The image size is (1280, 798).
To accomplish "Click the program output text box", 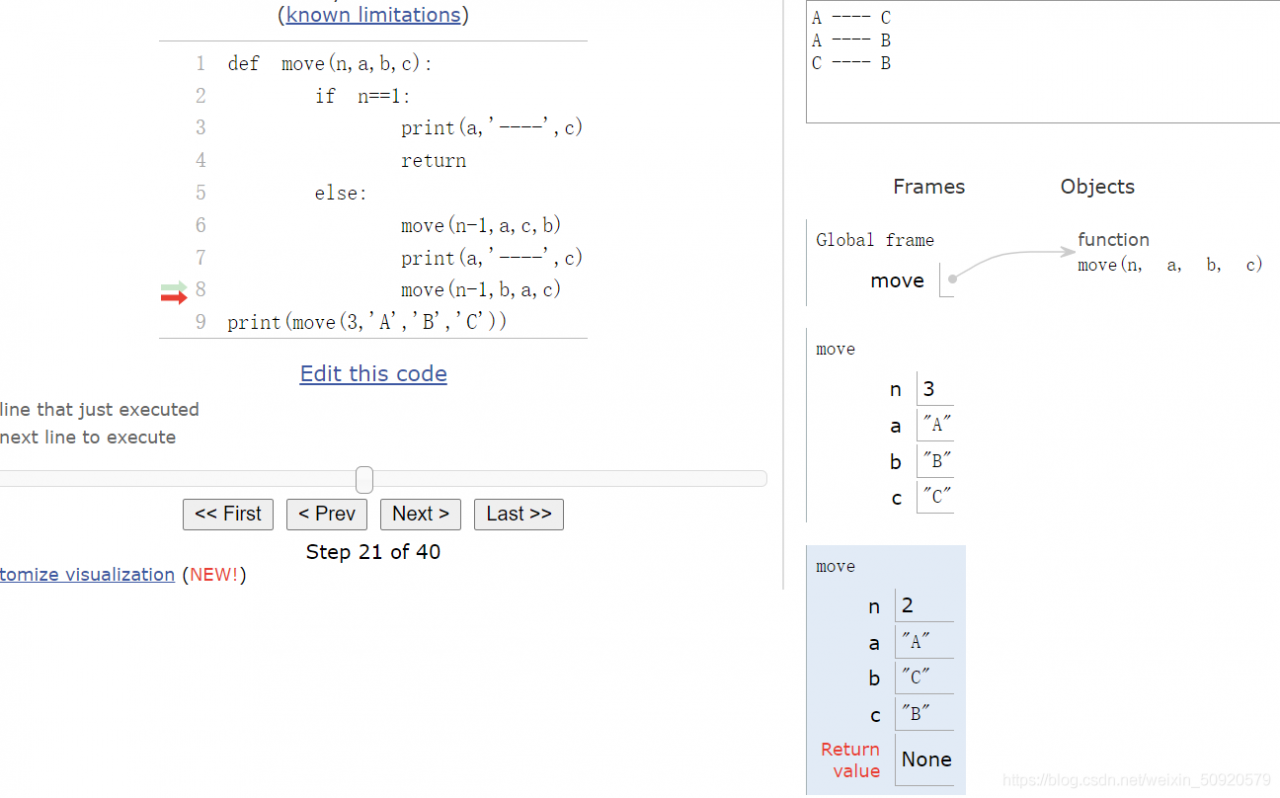I will (x=1043, y=61).
